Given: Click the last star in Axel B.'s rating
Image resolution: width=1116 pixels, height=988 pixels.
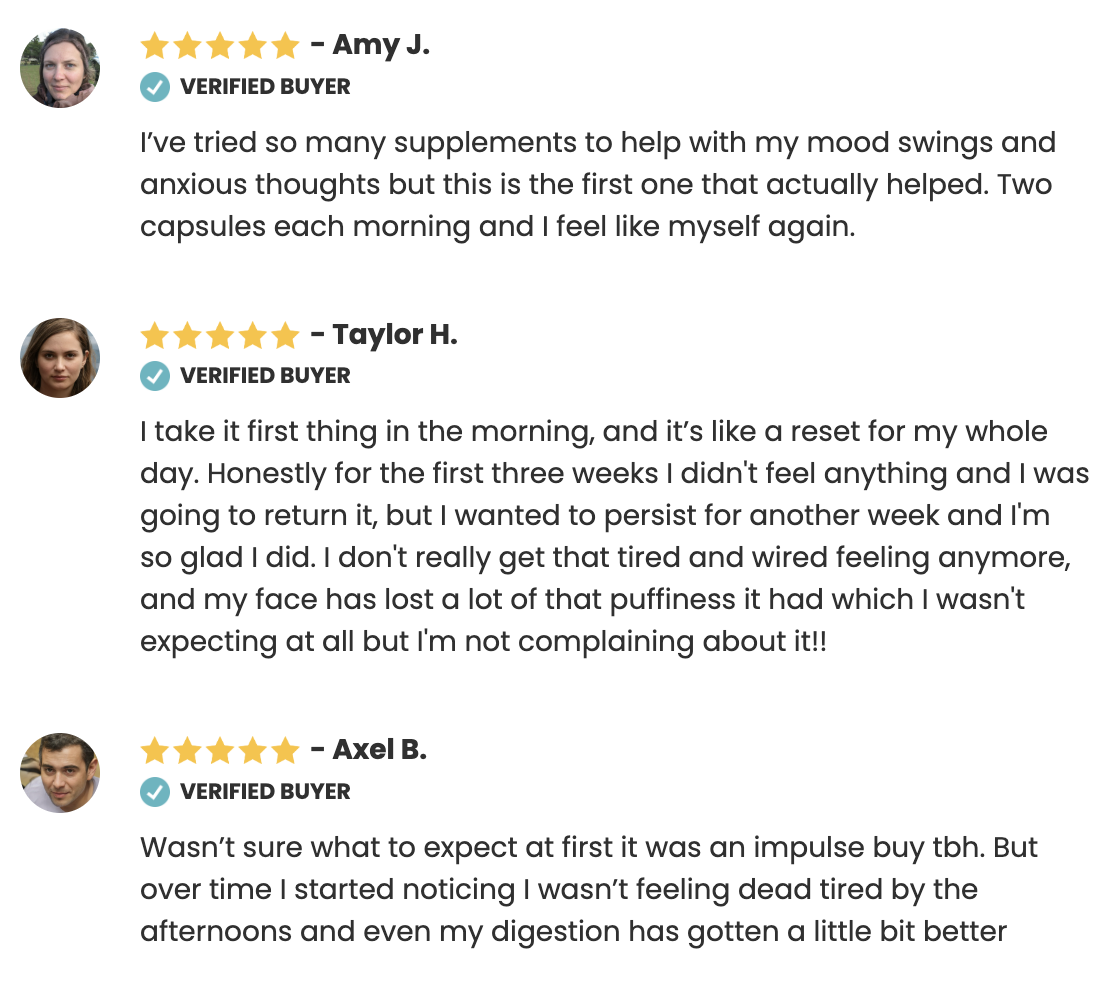Looking at the screenshot, I should click(286, 750).
